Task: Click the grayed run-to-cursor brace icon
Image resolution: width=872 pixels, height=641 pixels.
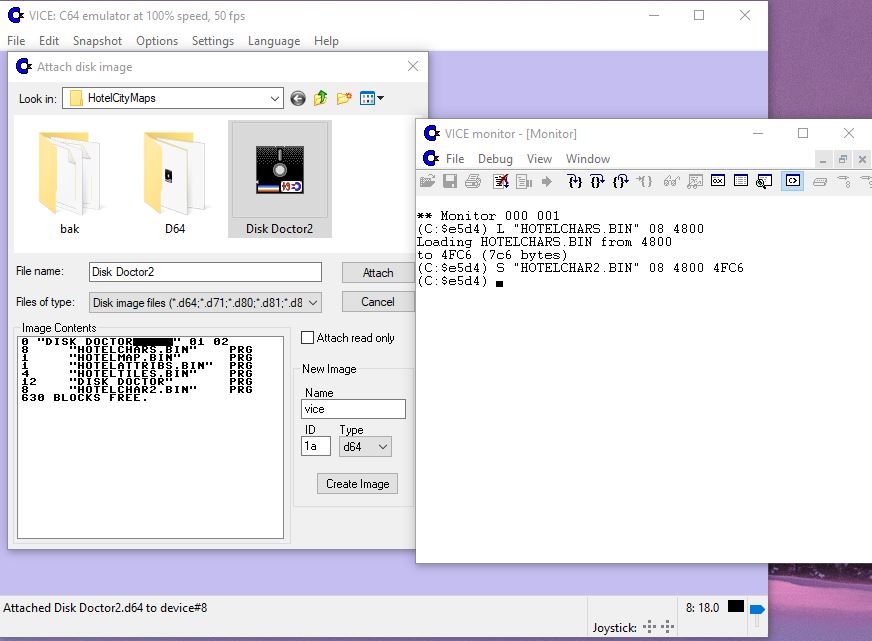Action: pyautogui.click(x=644, y=181)
